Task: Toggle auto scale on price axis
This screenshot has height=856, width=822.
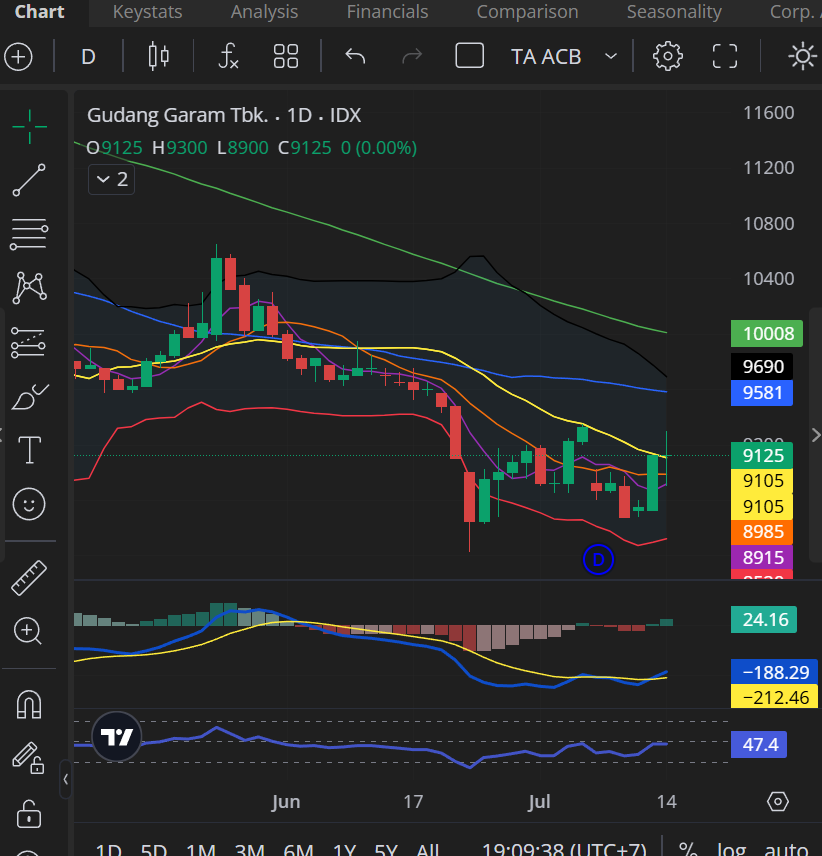Action: tap(786, 849)
